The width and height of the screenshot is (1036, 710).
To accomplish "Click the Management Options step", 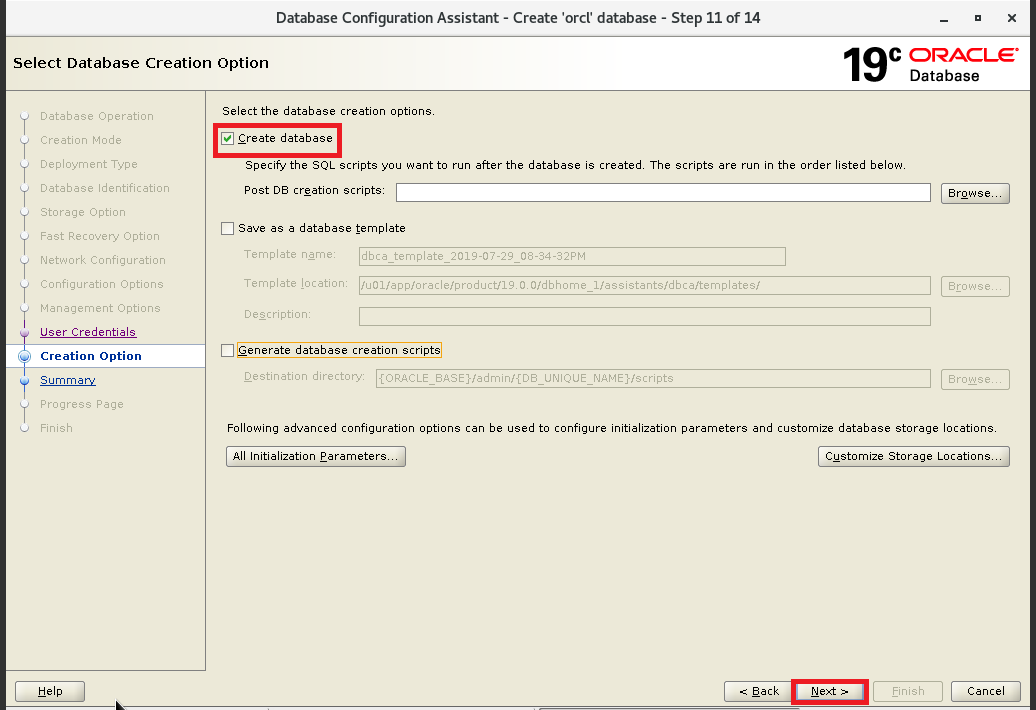I will click(100, 308).
